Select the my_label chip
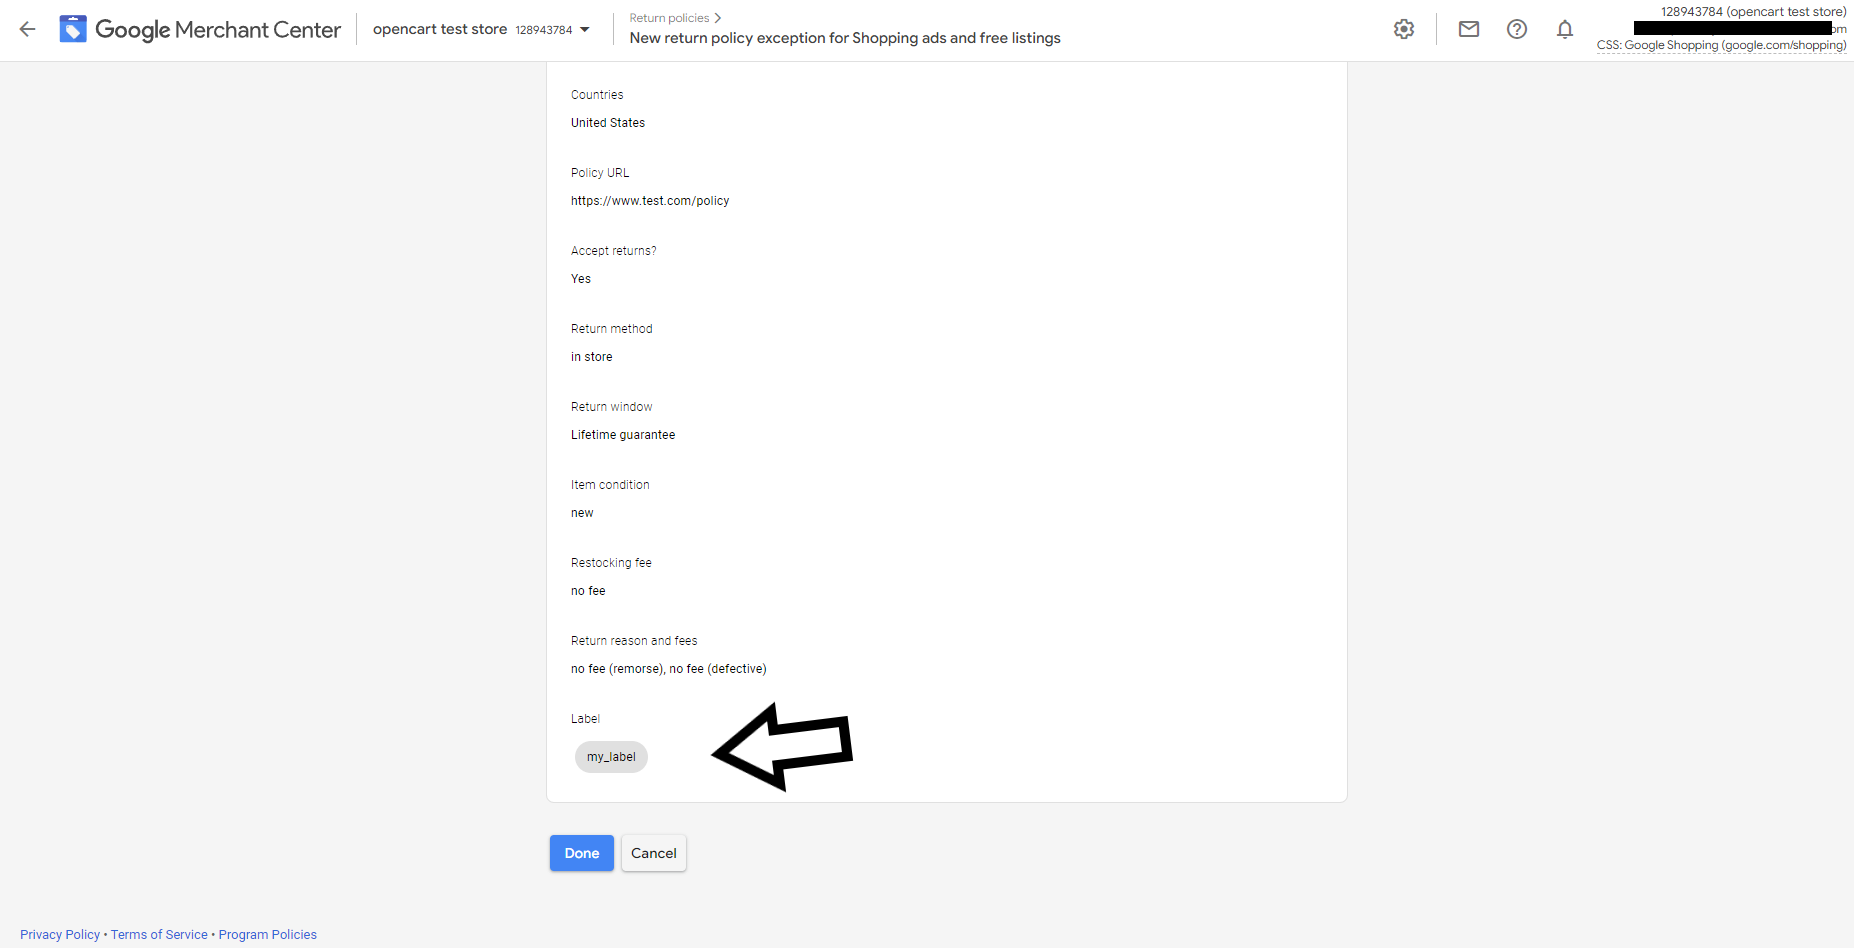Viewport: 1854px width, 948px height. [x=611, y=757]
